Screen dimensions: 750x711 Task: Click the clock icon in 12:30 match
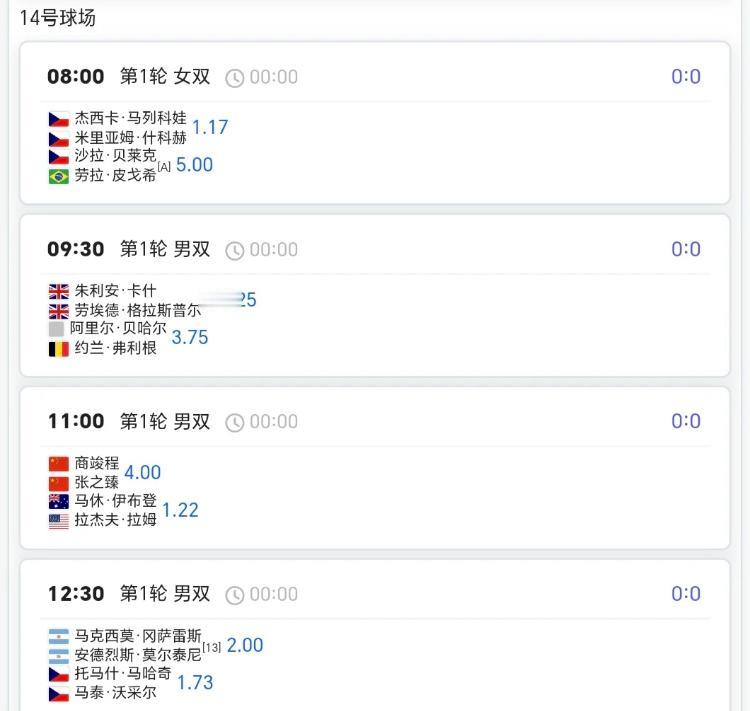coord(234,595)
